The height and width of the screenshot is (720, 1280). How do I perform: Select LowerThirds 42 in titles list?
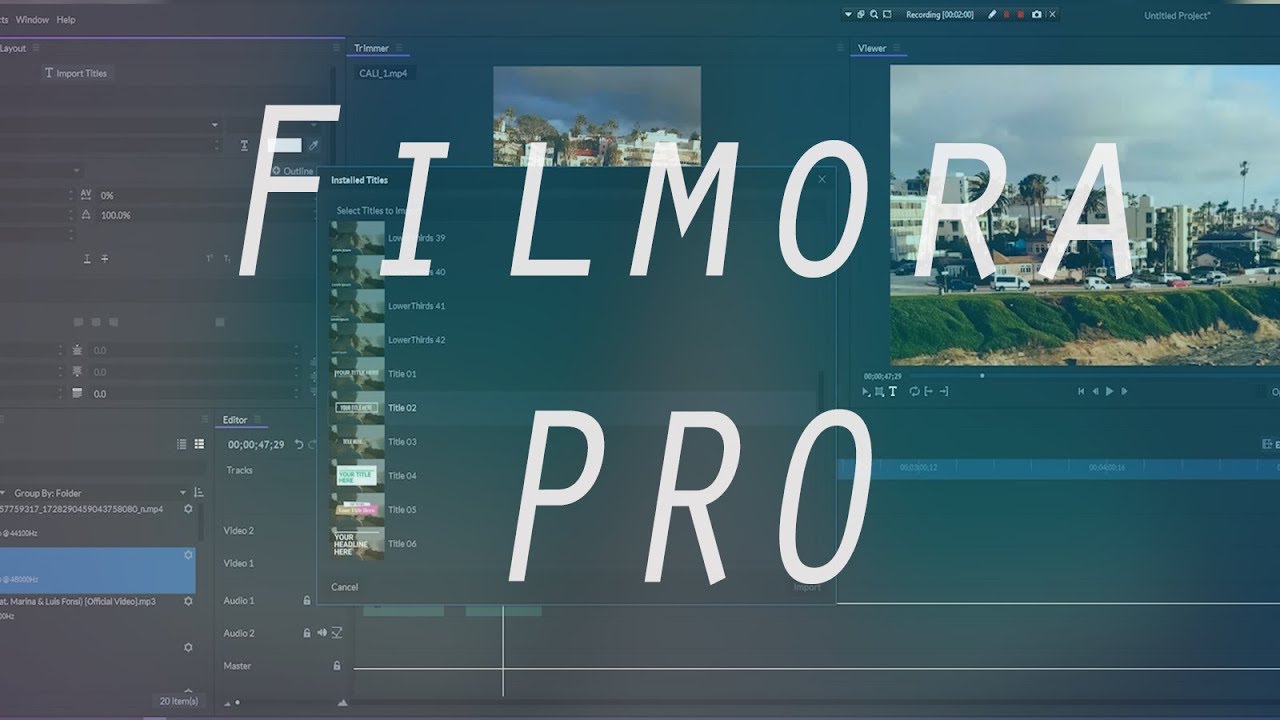[416, 340]
